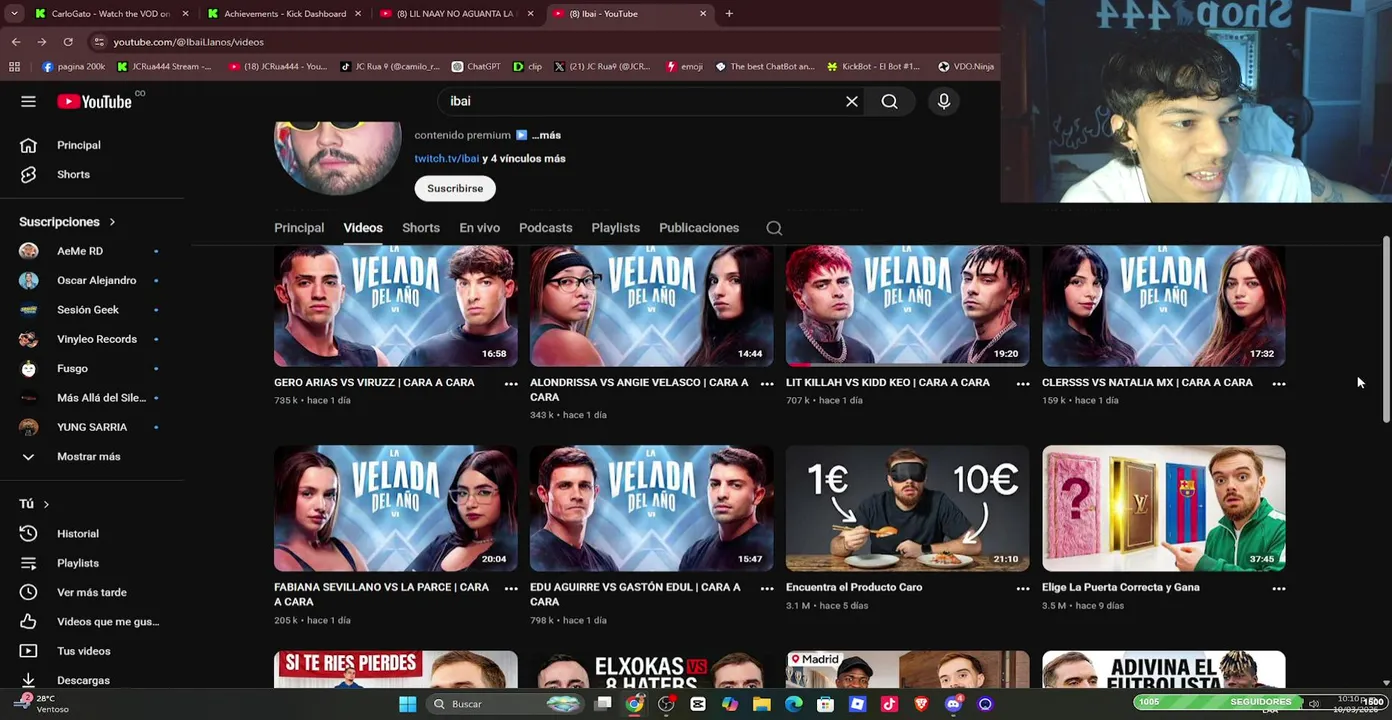Switch to LIL NAAY browser tab

[x=457, y=14]
